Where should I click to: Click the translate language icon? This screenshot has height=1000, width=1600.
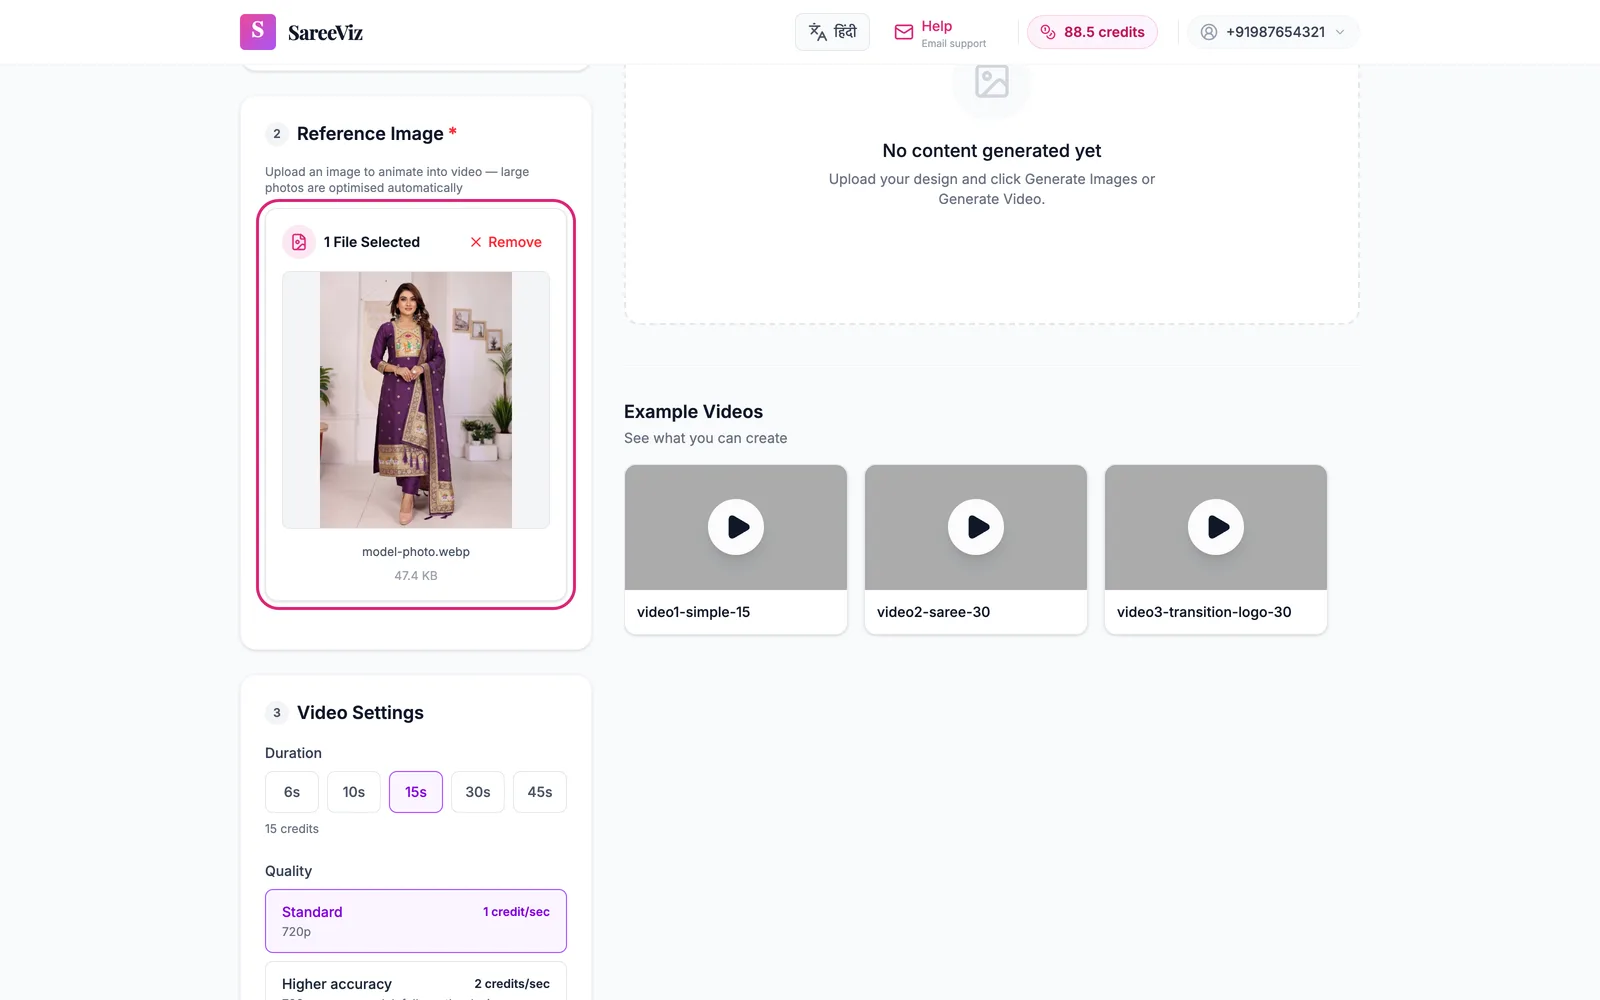(x=818, y=32)
